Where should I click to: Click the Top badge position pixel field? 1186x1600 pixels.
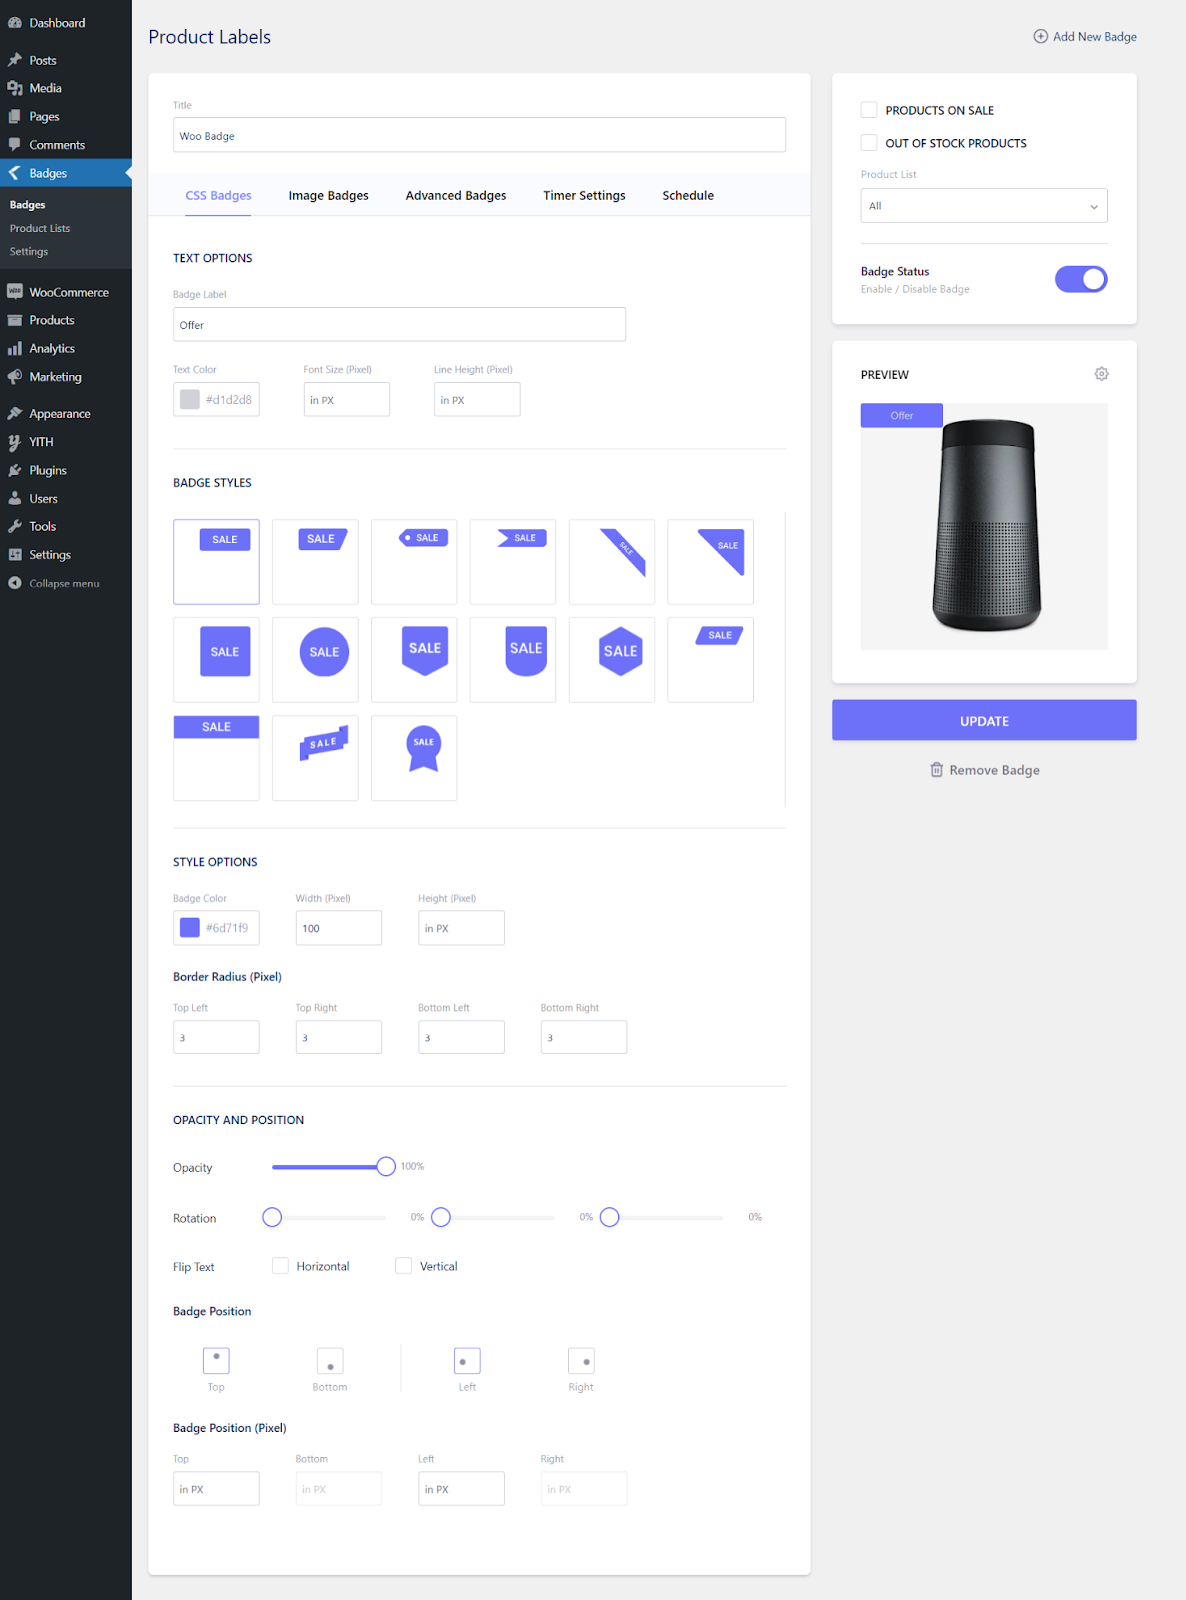216,1488
